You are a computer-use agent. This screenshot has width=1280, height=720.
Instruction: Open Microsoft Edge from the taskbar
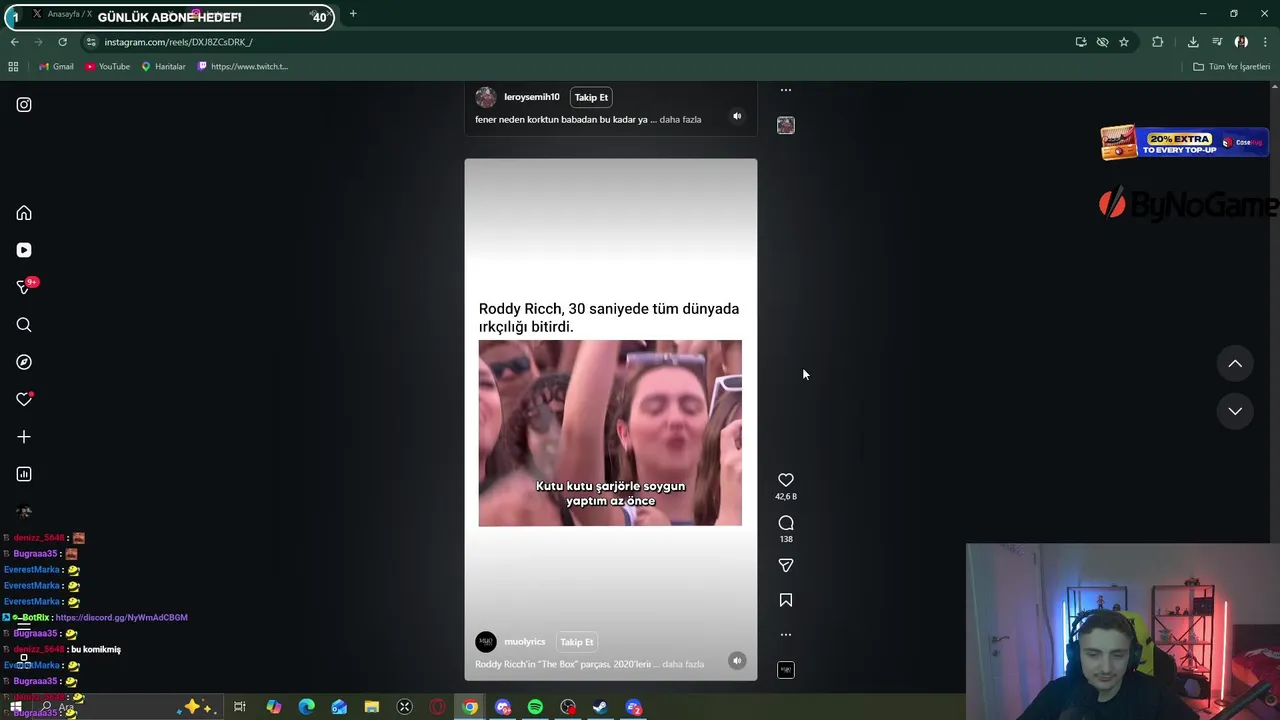click(306, 707)
